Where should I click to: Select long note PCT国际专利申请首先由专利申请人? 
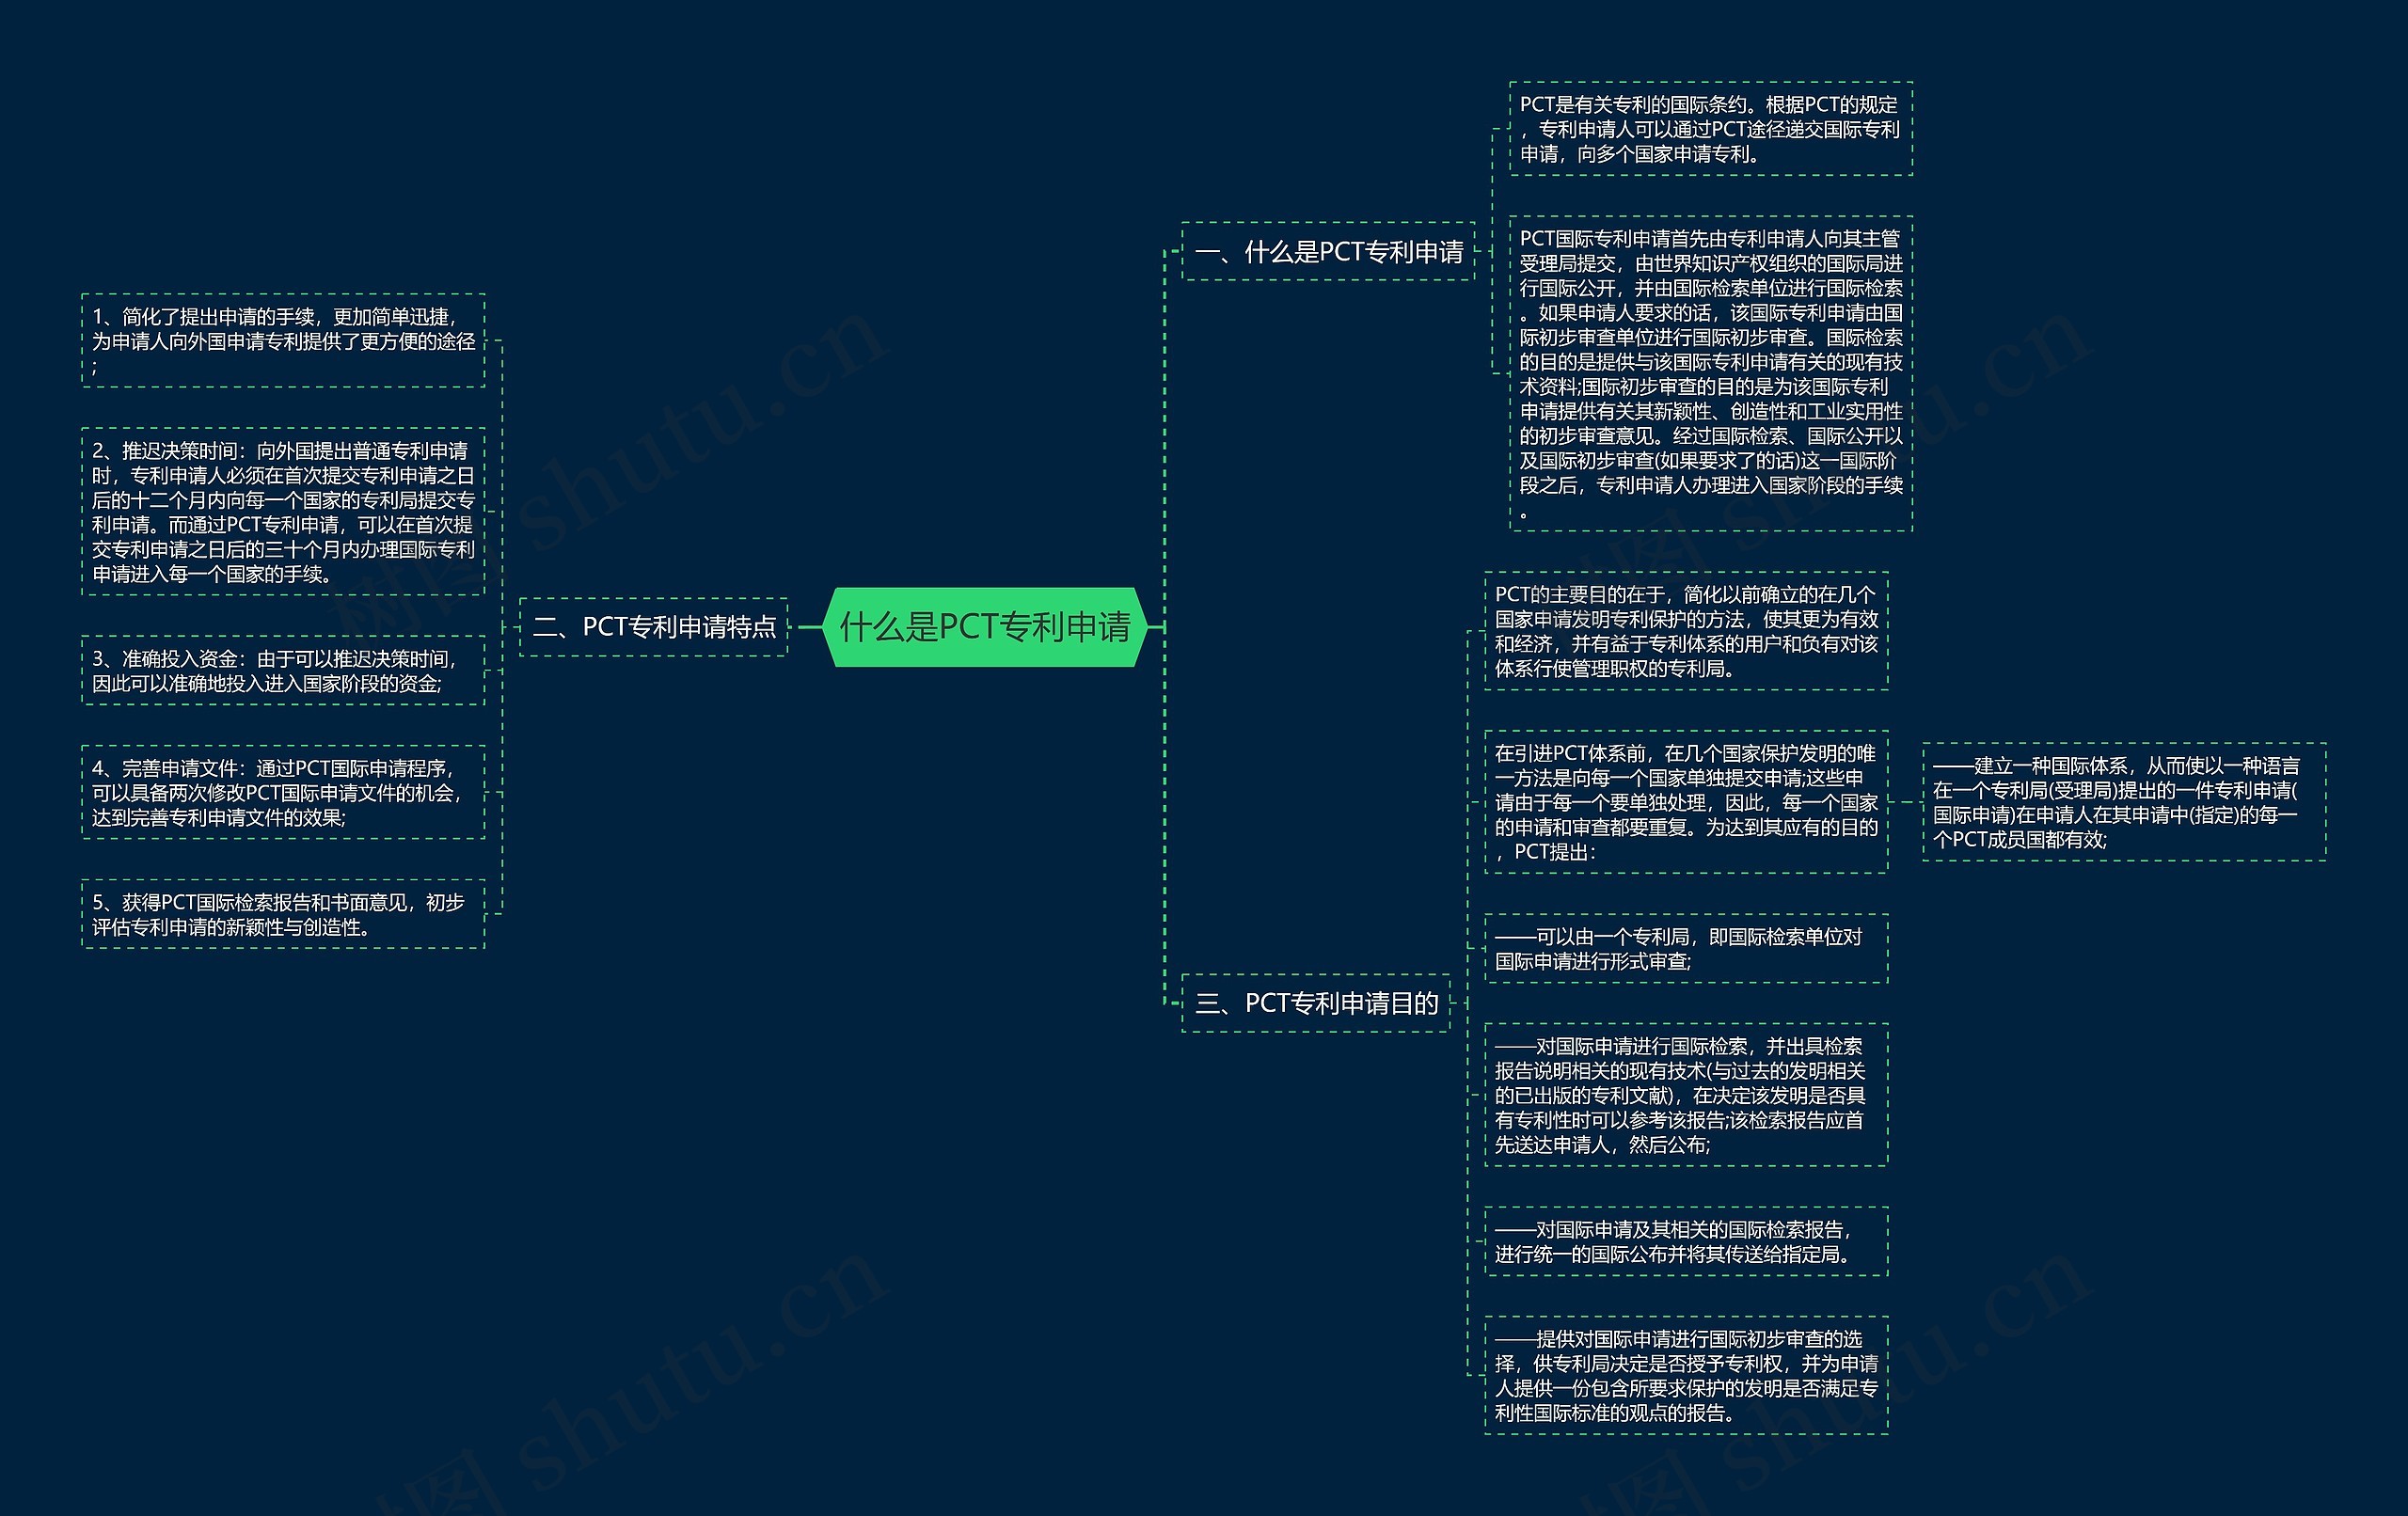tap(1710, 373)
